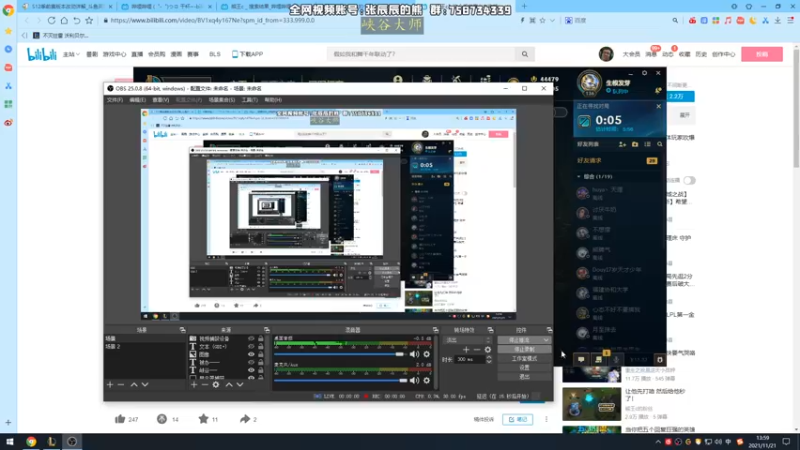
Task: Click the coin icon under video
Action: [162, 419]
